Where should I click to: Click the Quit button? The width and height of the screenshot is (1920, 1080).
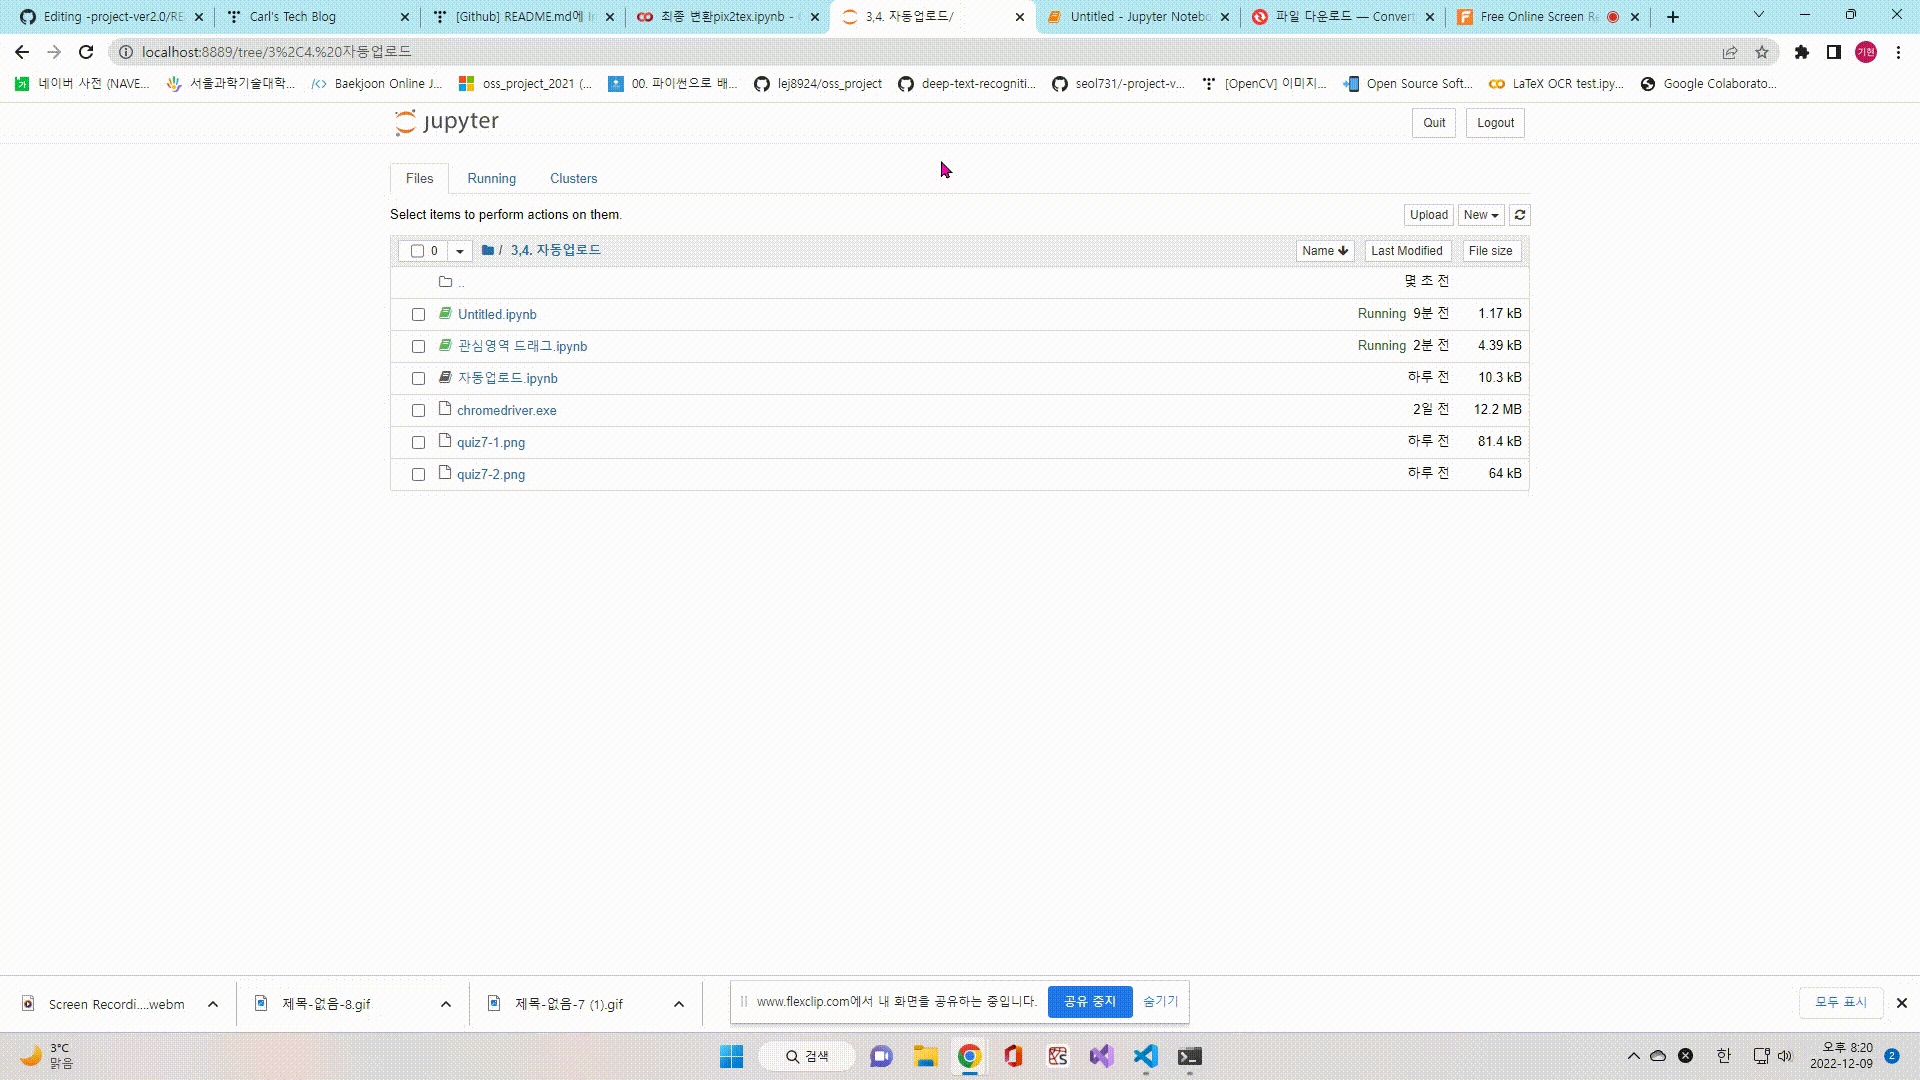(x=1434, y=123)
